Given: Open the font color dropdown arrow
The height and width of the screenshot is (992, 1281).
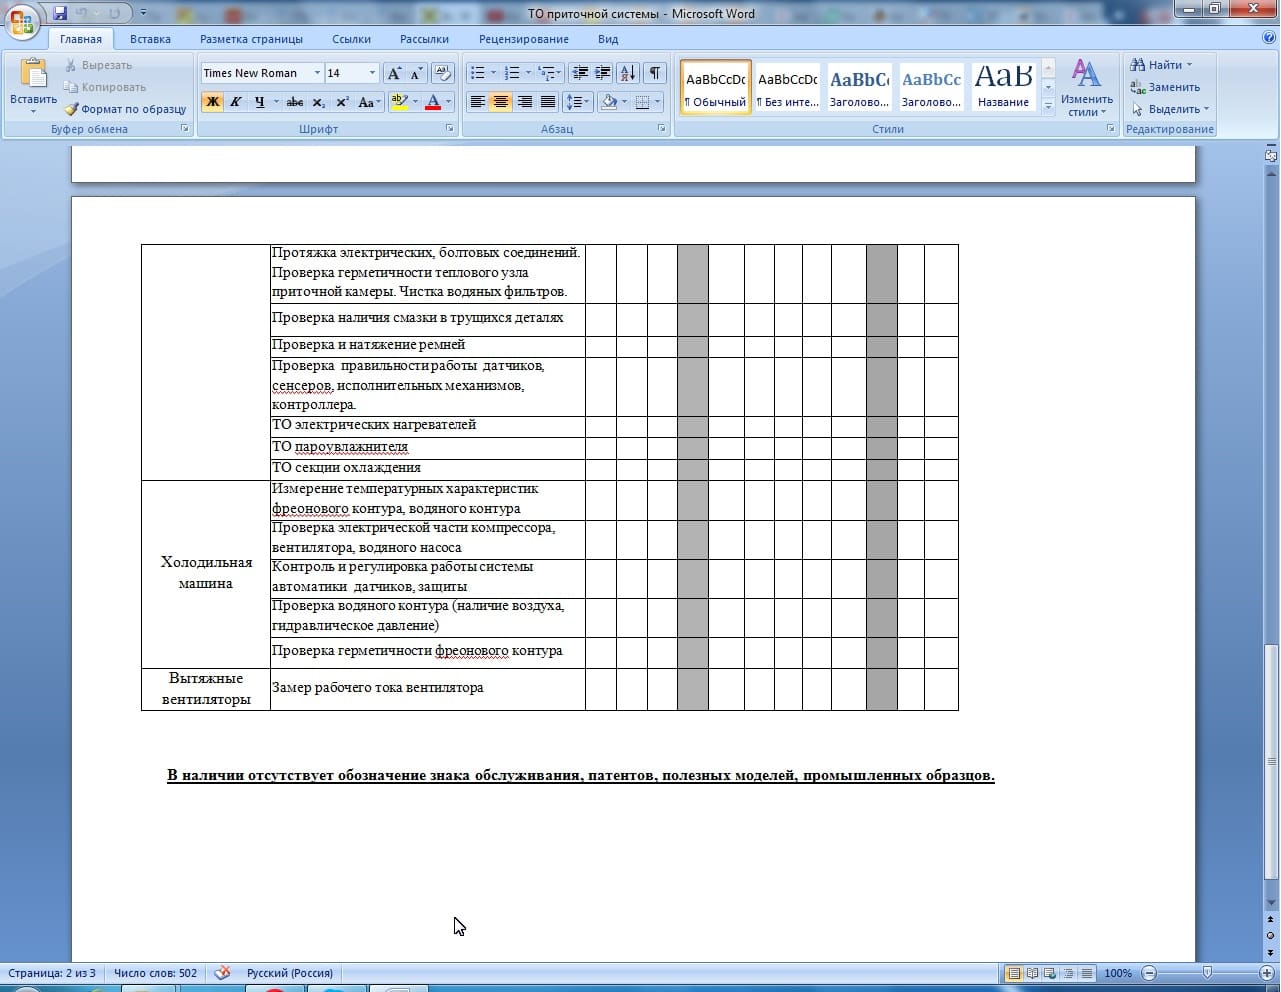Looking at the screenshot, I should (448, 102).
